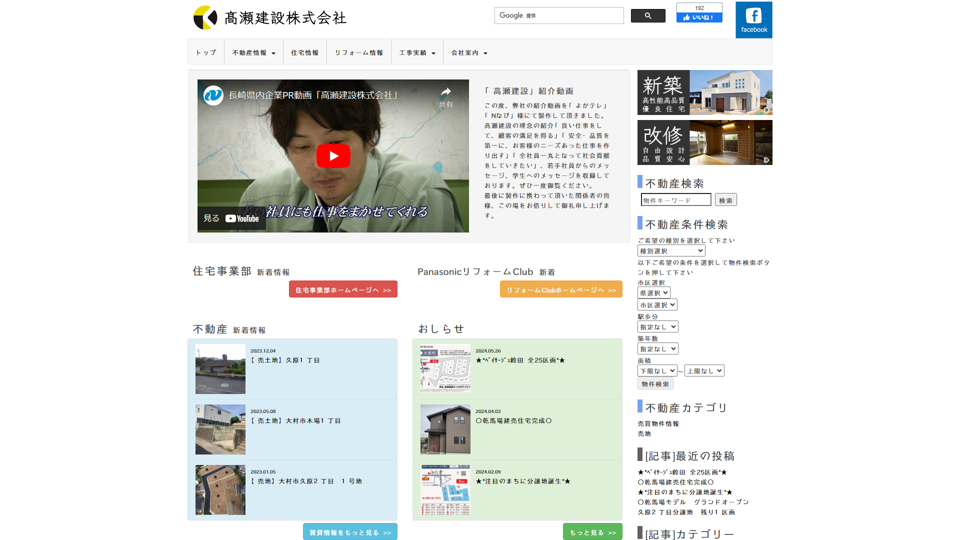Go to the 住宅情報 menu item
960x540 pixels.
coord(305,53)
